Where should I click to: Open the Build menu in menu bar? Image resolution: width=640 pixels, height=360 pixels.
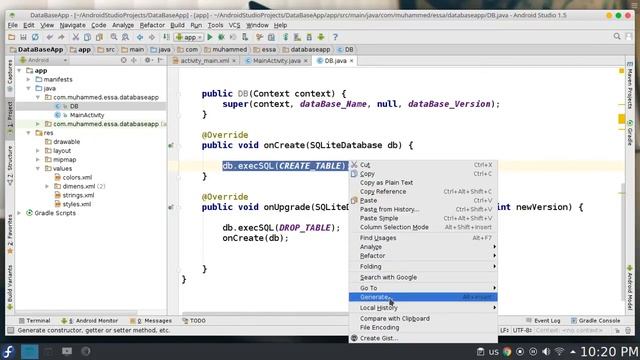coord(177,25)
